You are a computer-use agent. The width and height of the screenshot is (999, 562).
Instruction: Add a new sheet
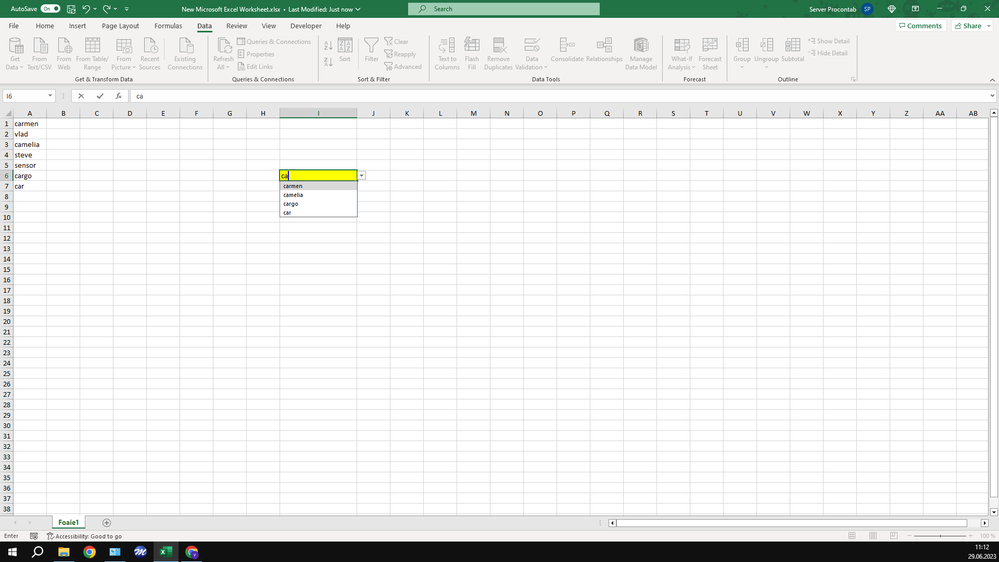click(x=106, y=522)
